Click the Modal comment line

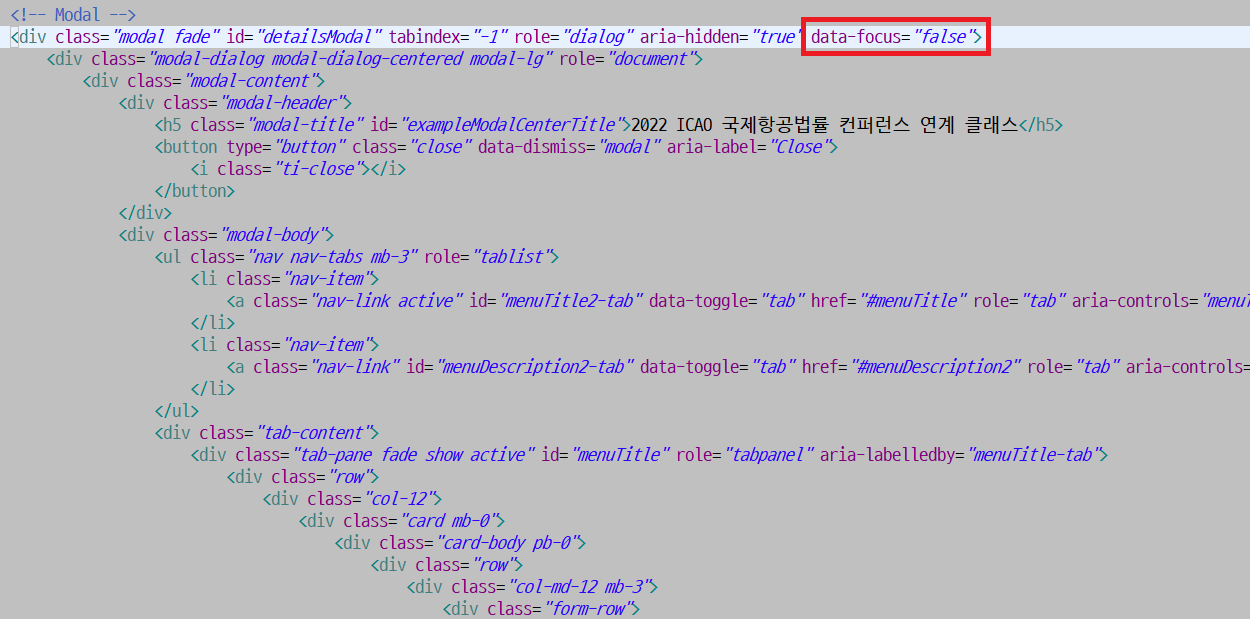click(x=75, y=14)
